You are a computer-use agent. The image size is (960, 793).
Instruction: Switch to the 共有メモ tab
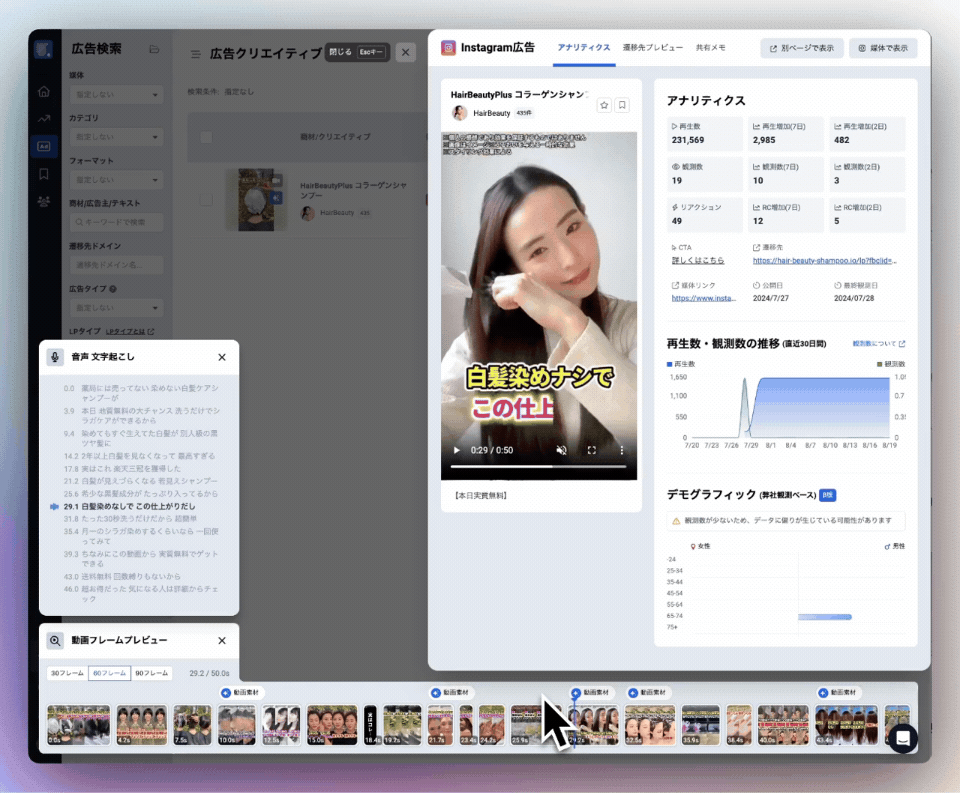[710, 48]
